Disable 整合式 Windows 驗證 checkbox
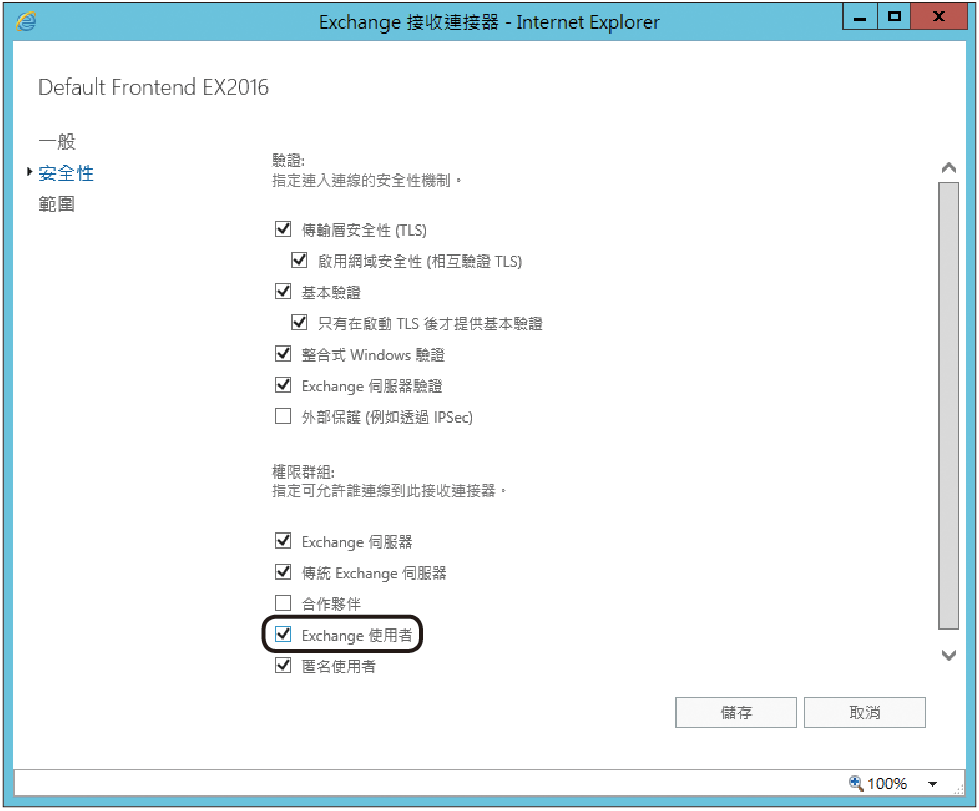Viewport: 979px width, 811px height. coord(283,354)
